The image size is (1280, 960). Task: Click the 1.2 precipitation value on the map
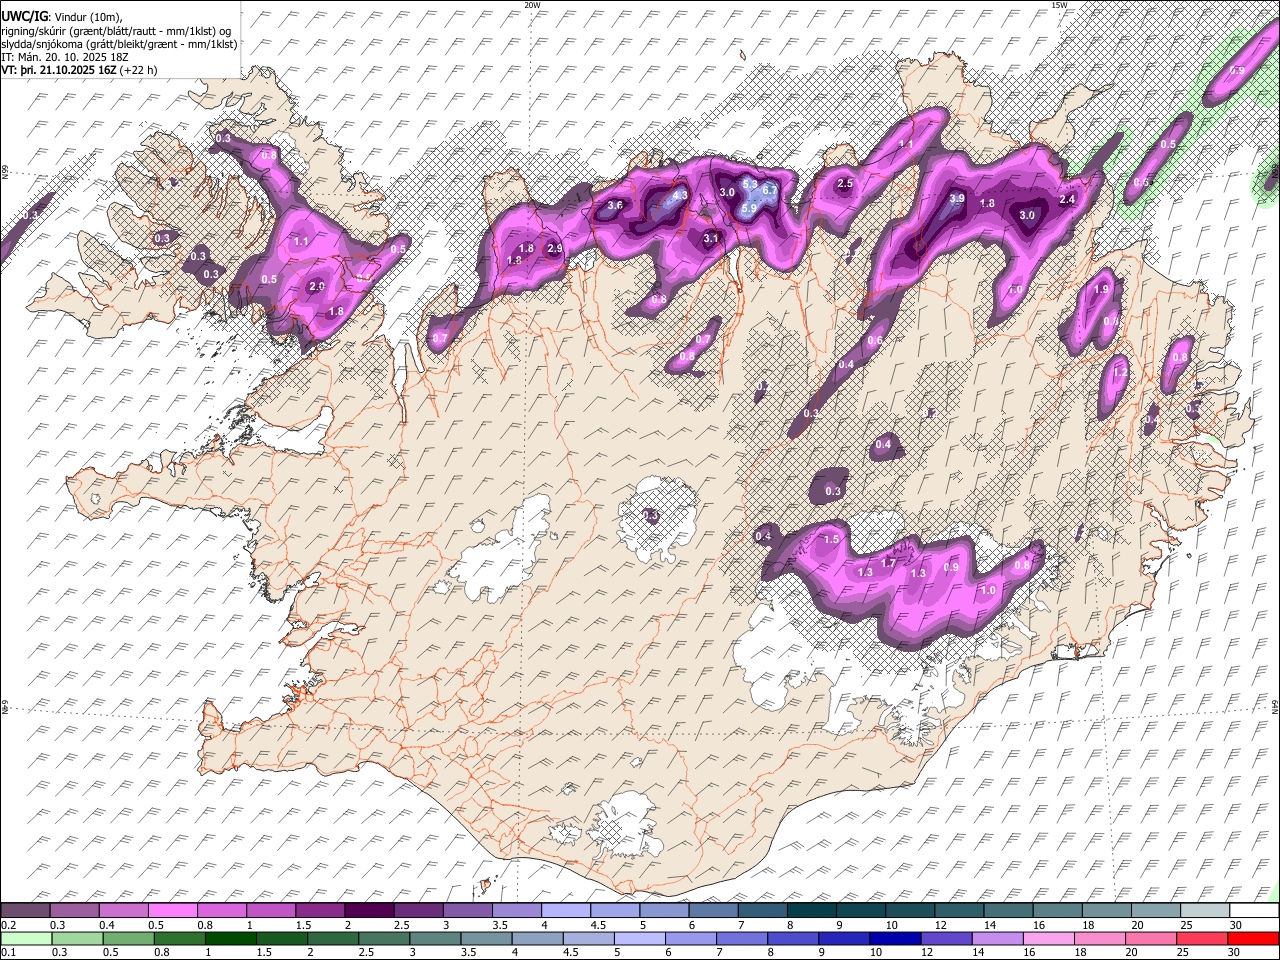pyautogui.click(x=1121, y=372)
